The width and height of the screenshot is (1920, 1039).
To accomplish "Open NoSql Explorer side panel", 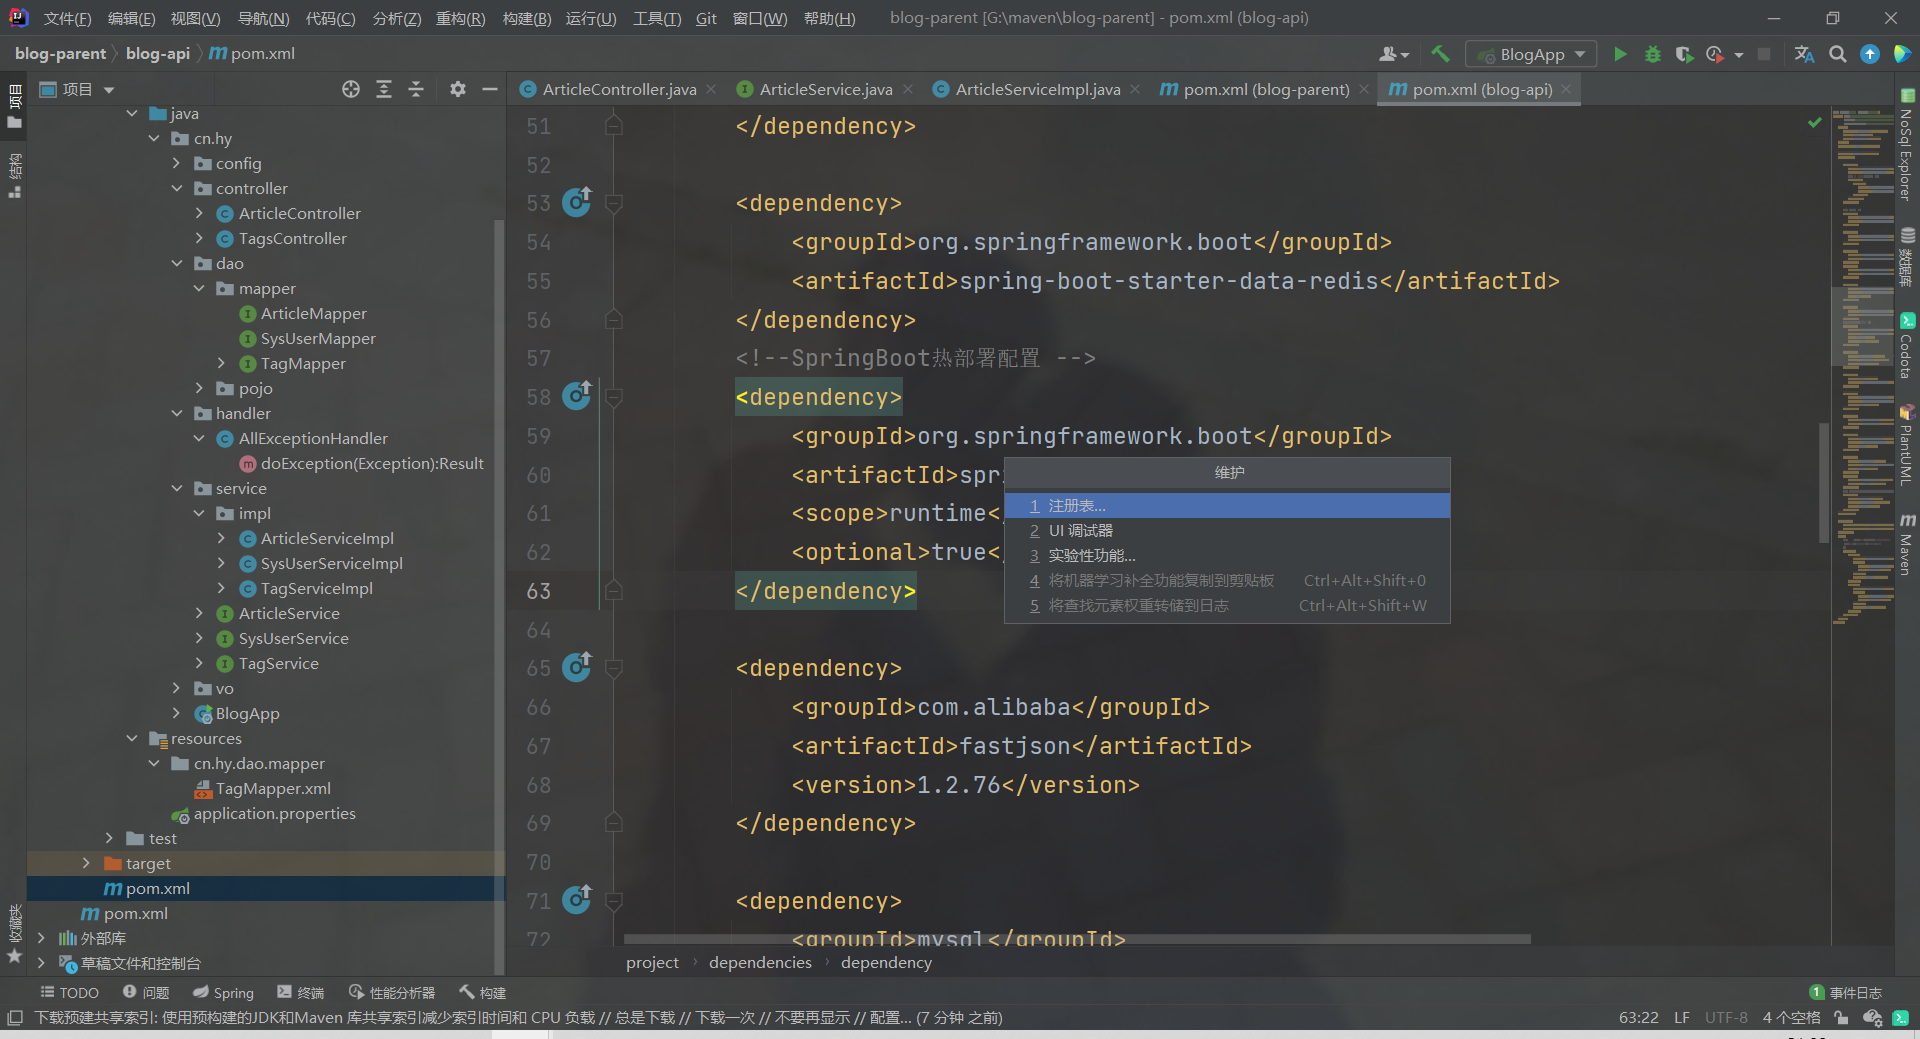I will 1907,146.
